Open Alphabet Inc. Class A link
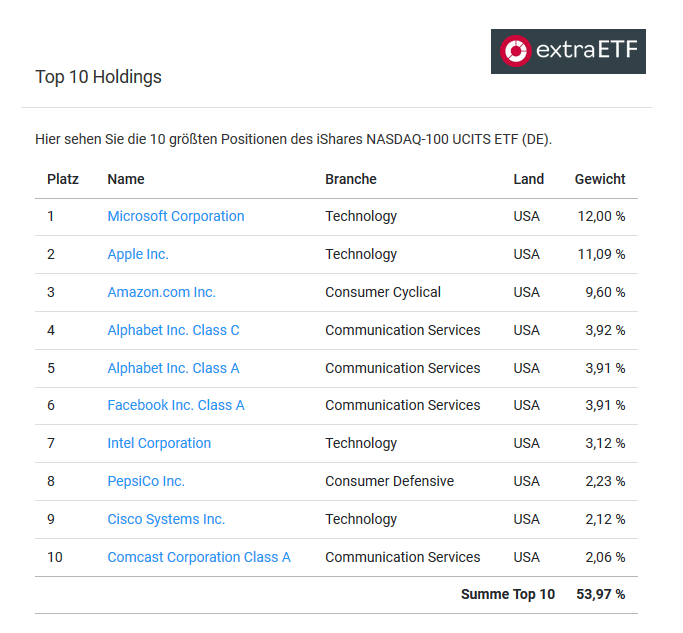683x633 pixels. pyautogui.click(x=173, y=368)
